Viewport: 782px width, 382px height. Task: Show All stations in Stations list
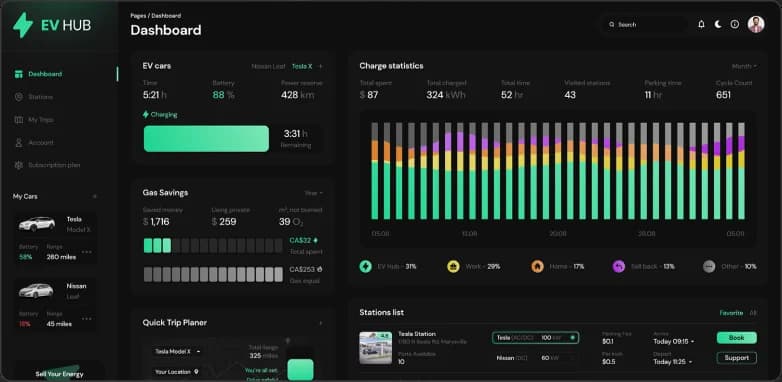click(753, 313)
